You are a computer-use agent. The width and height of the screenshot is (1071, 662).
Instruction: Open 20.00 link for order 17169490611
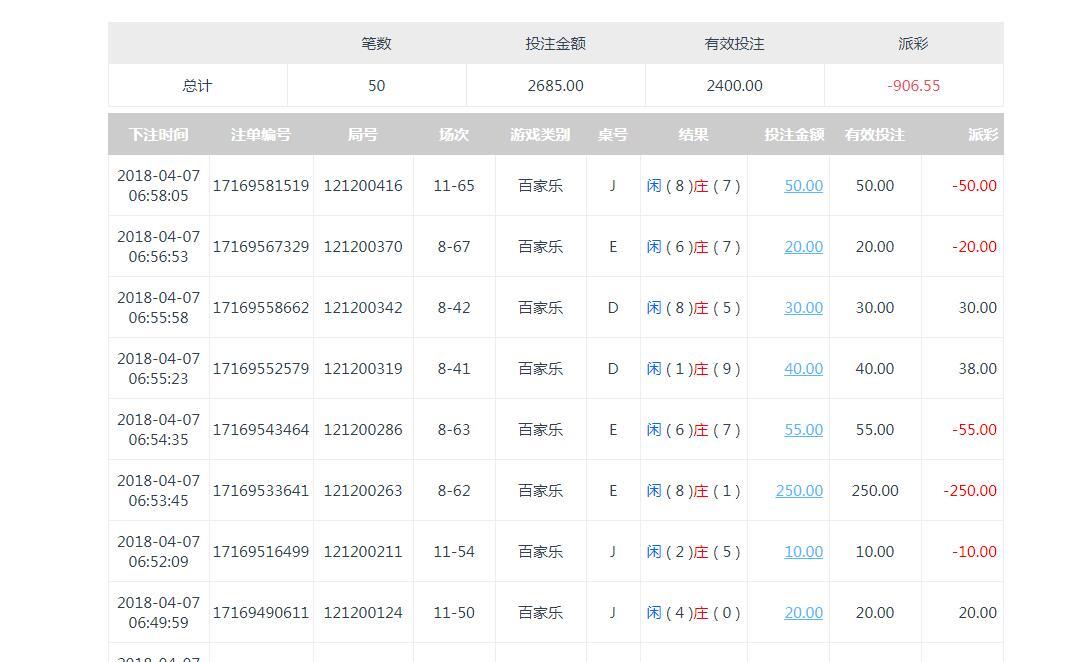pyautogui.click(x=803, y=613)
